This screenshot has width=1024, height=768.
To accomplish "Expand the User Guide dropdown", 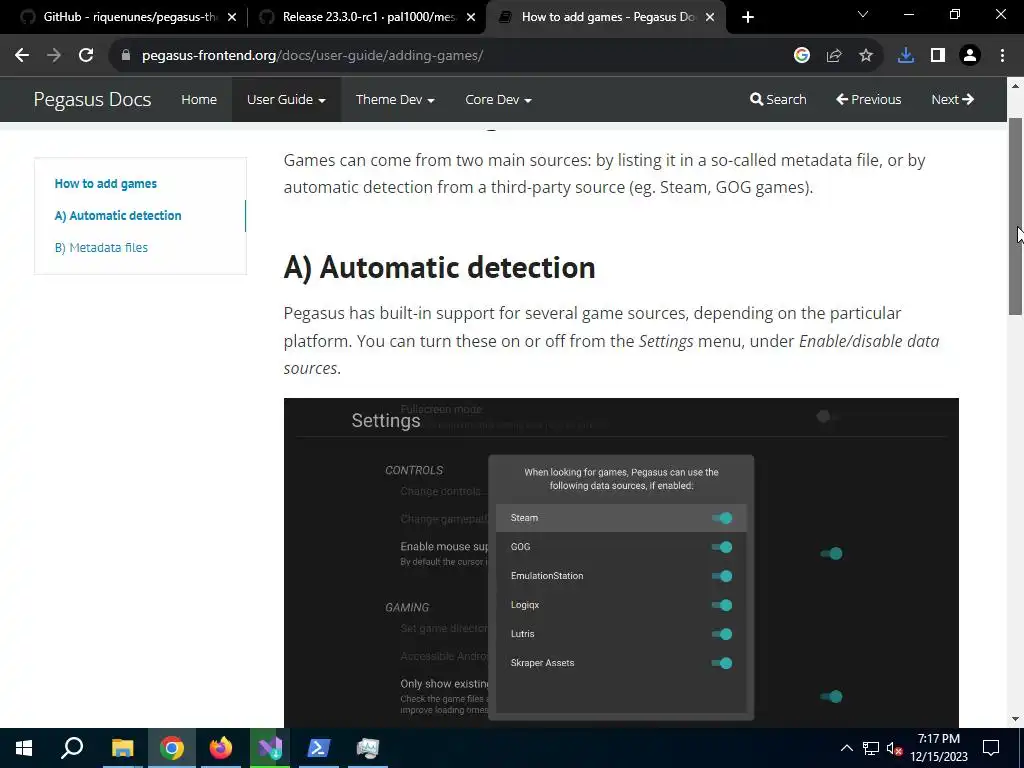I will [286, 99].
